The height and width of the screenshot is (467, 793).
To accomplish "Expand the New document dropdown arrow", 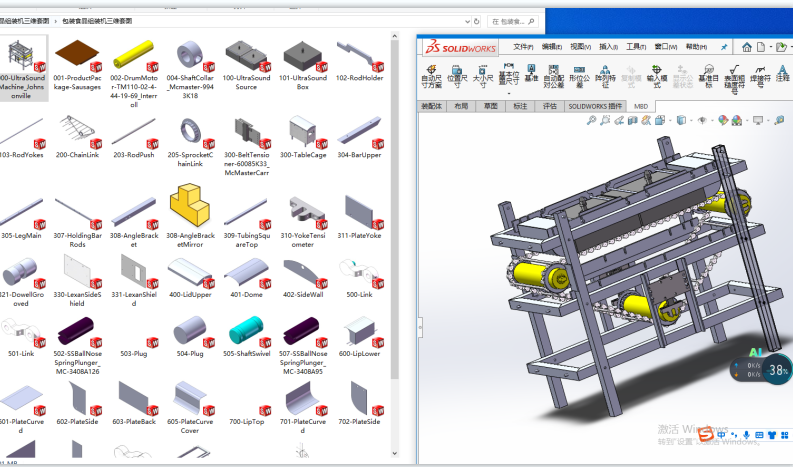I will (x=770, y=47).
